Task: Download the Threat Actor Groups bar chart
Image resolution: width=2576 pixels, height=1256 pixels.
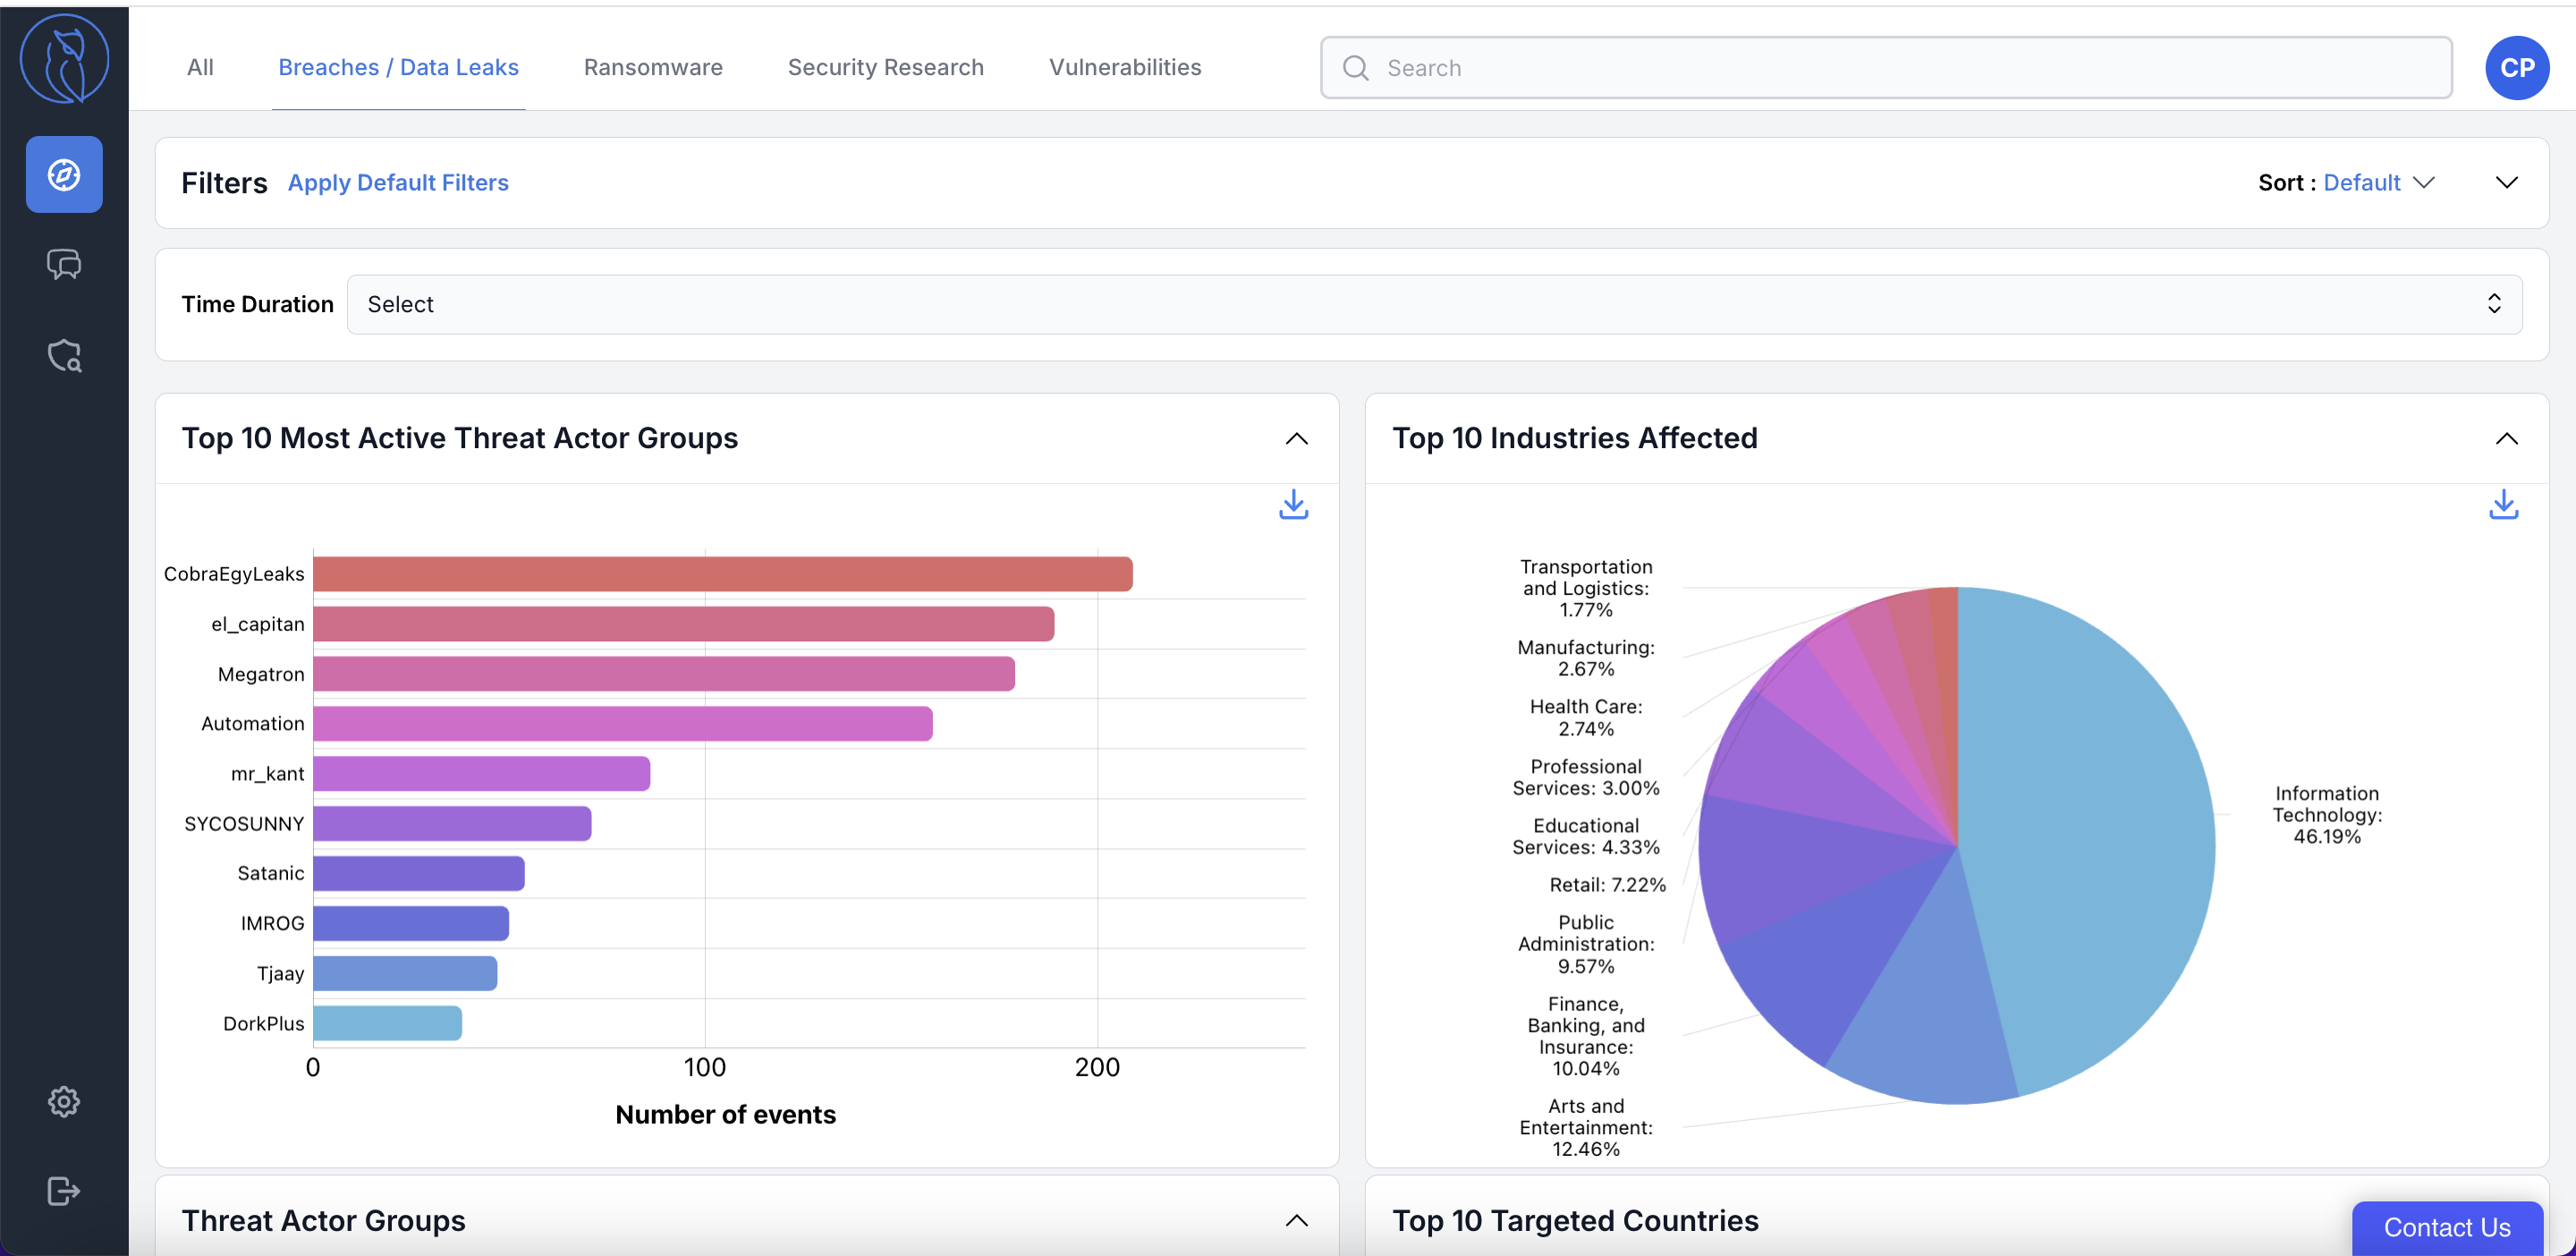Action: click(1293, 504)
